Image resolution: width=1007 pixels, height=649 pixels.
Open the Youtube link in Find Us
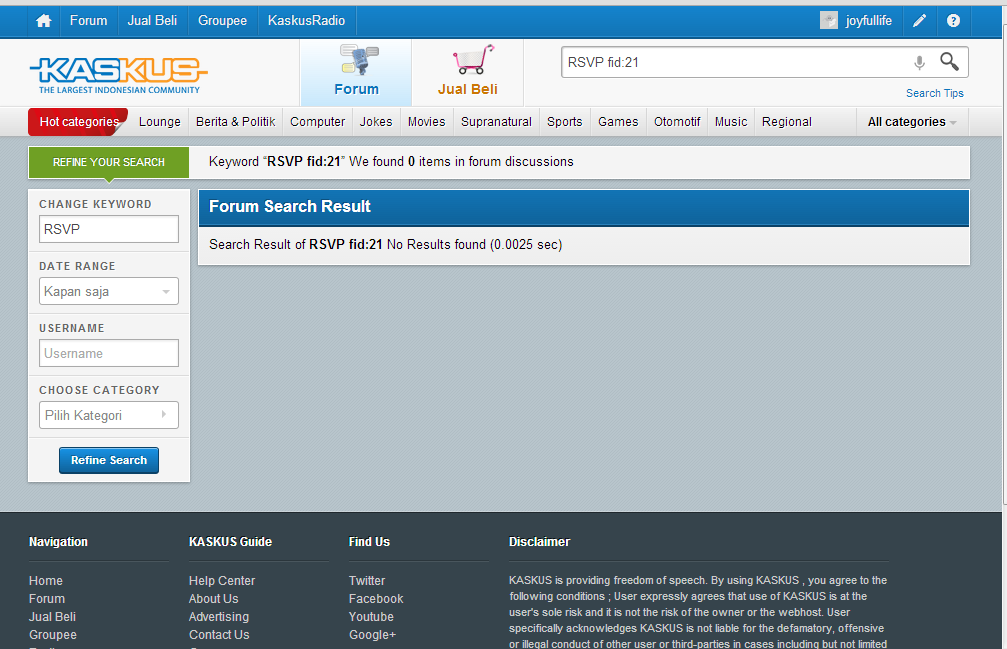pyautogui.click(x=371, y=616)
